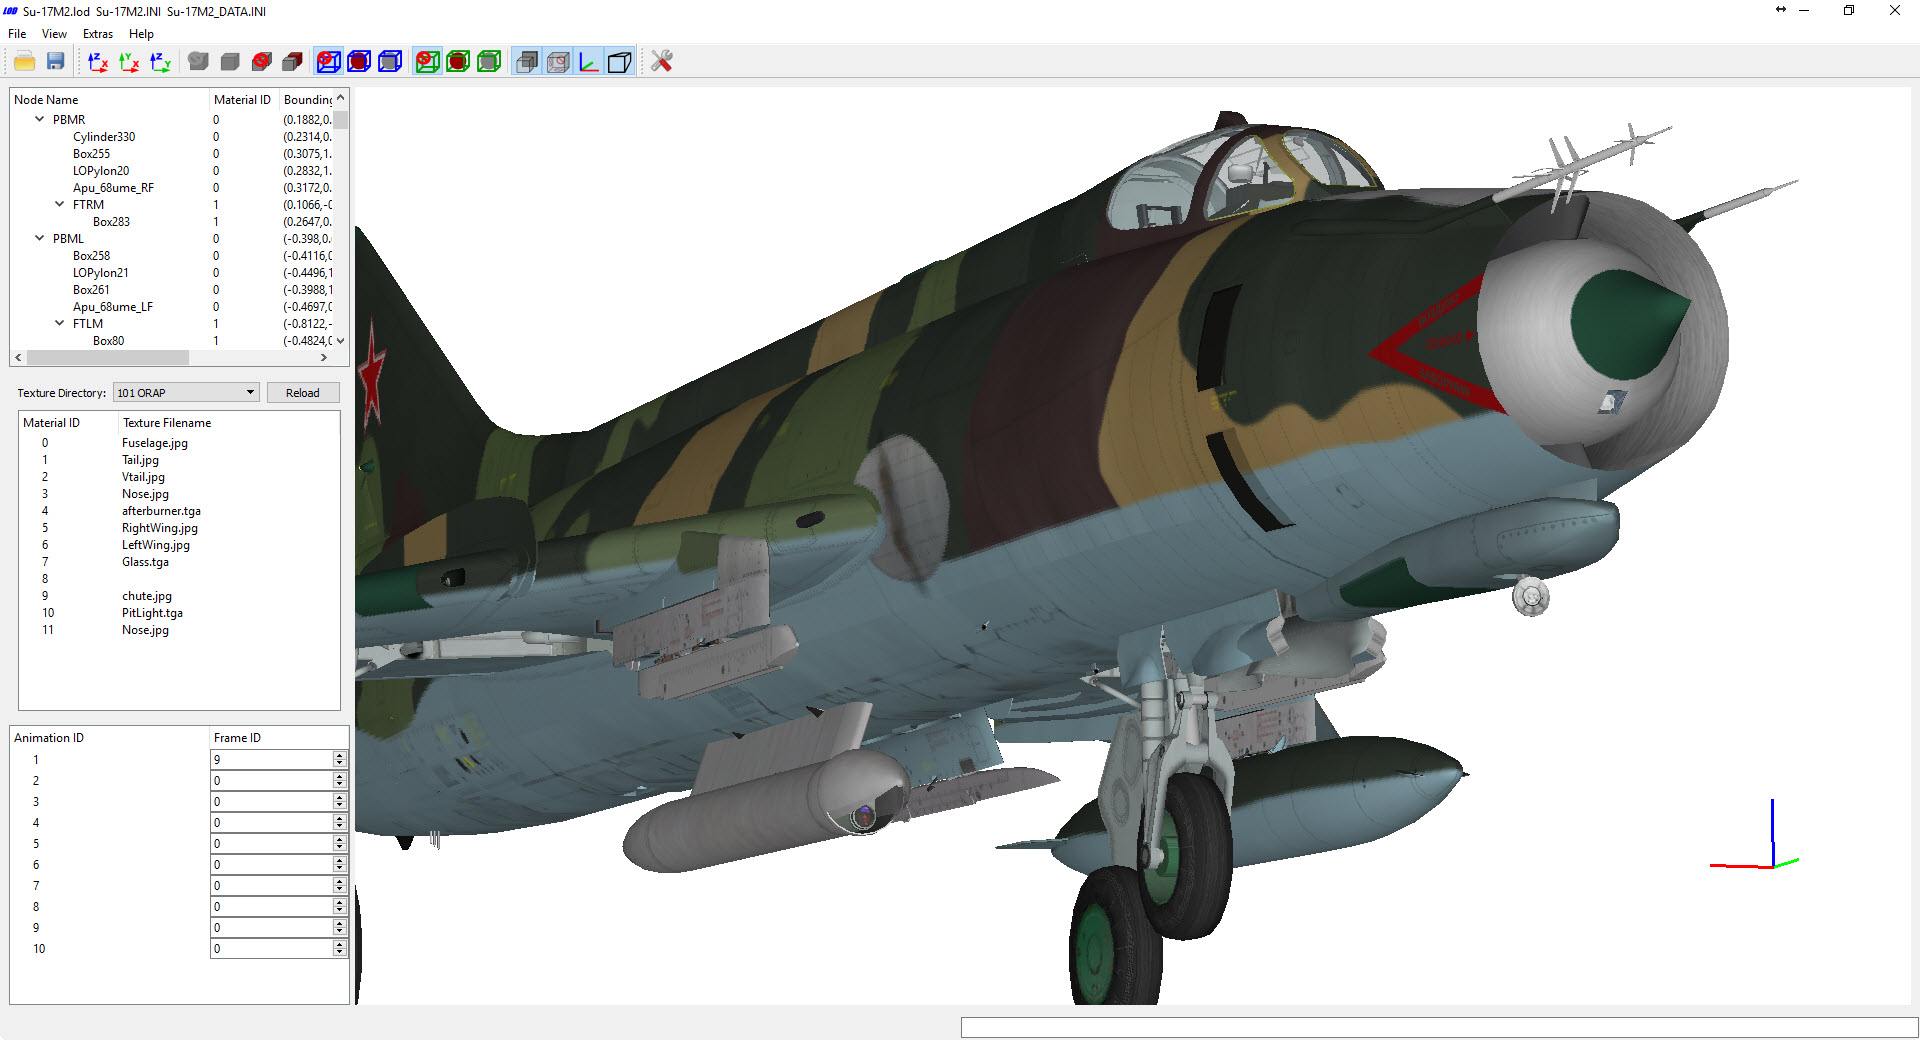Open the Extras menu
Viewport: 1920px width, 1040px height.
tap(97, 33)
